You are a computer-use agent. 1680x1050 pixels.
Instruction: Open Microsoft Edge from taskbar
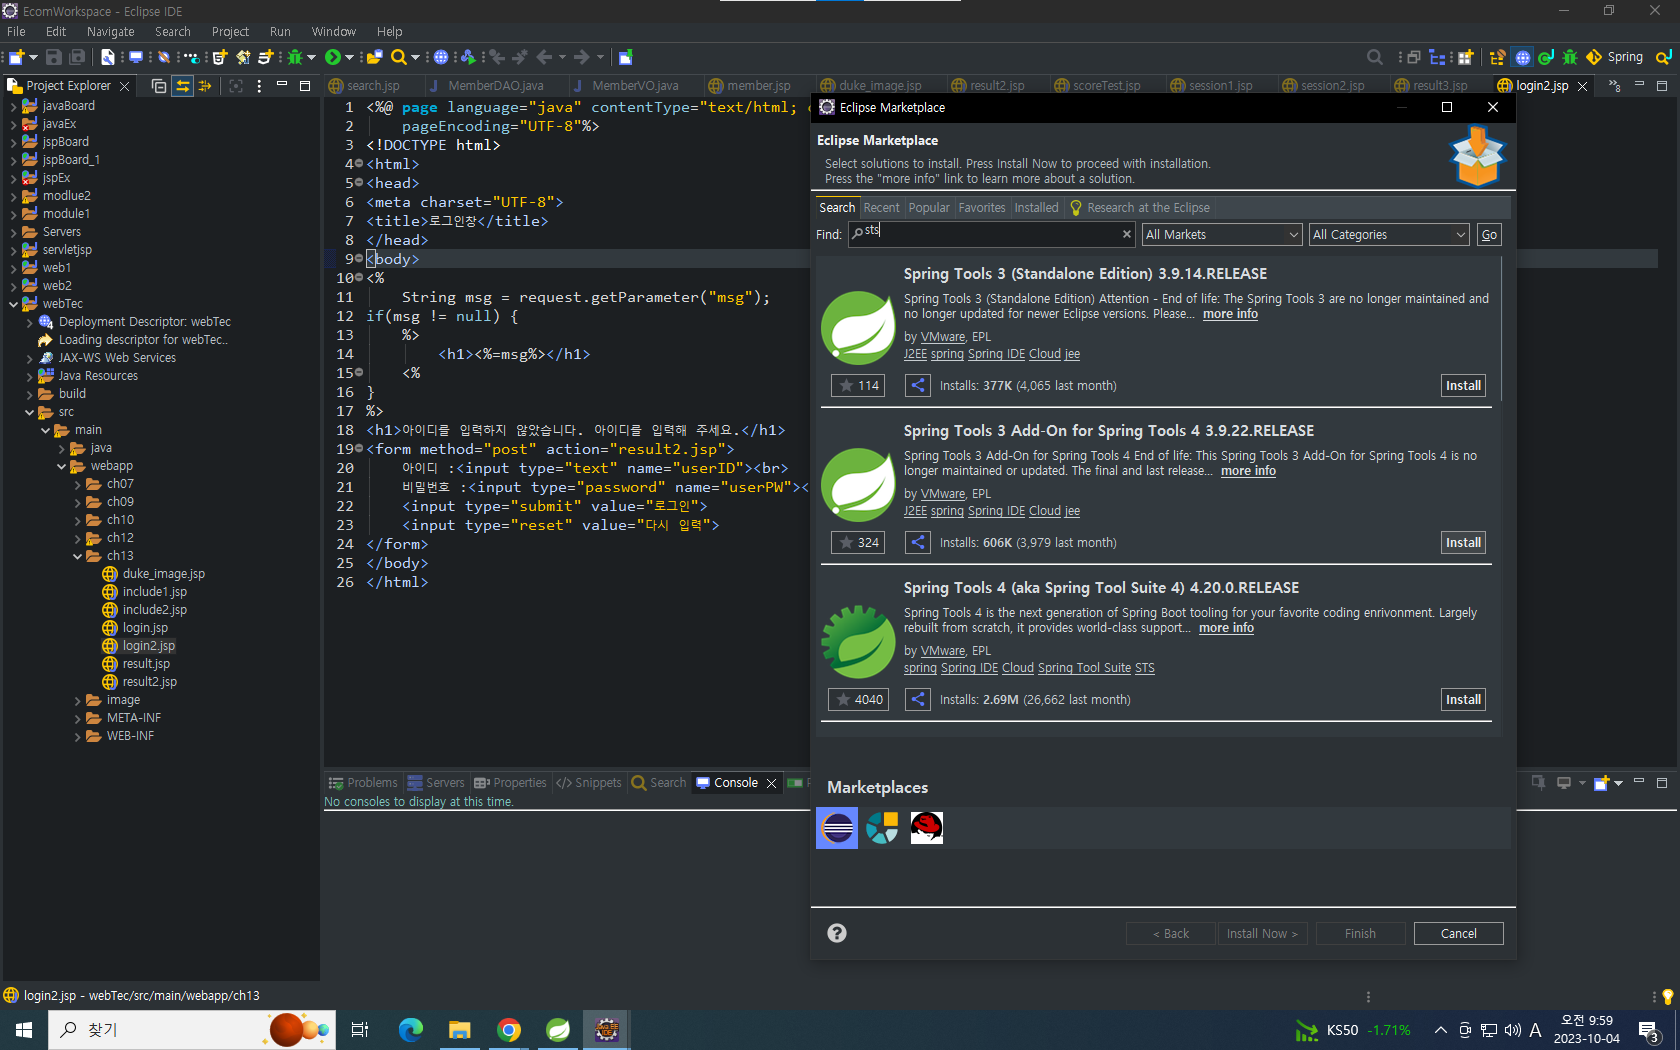coord(411,1030)
